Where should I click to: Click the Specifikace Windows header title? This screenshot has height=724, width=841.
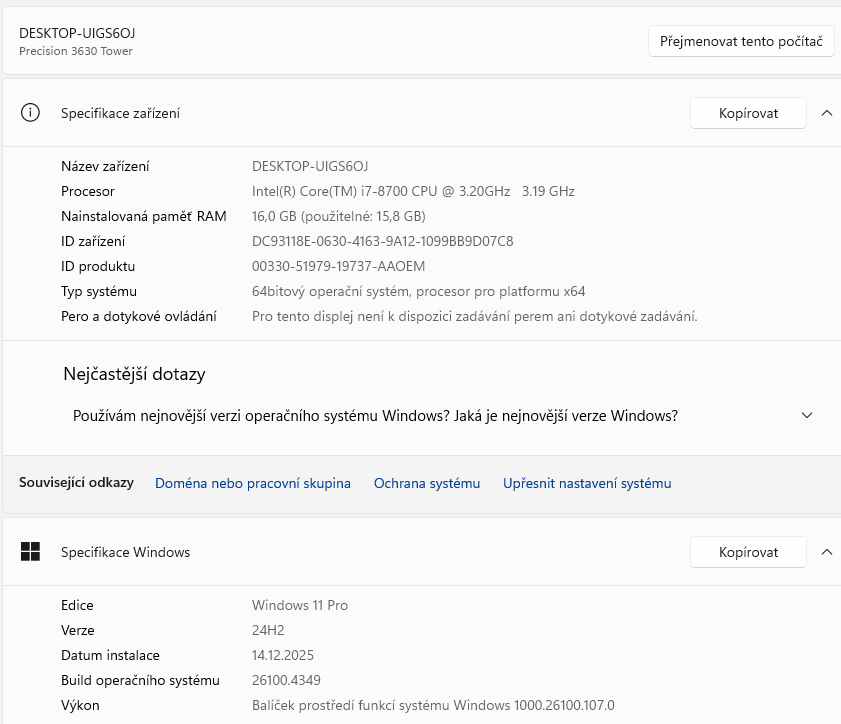point(125,552)
